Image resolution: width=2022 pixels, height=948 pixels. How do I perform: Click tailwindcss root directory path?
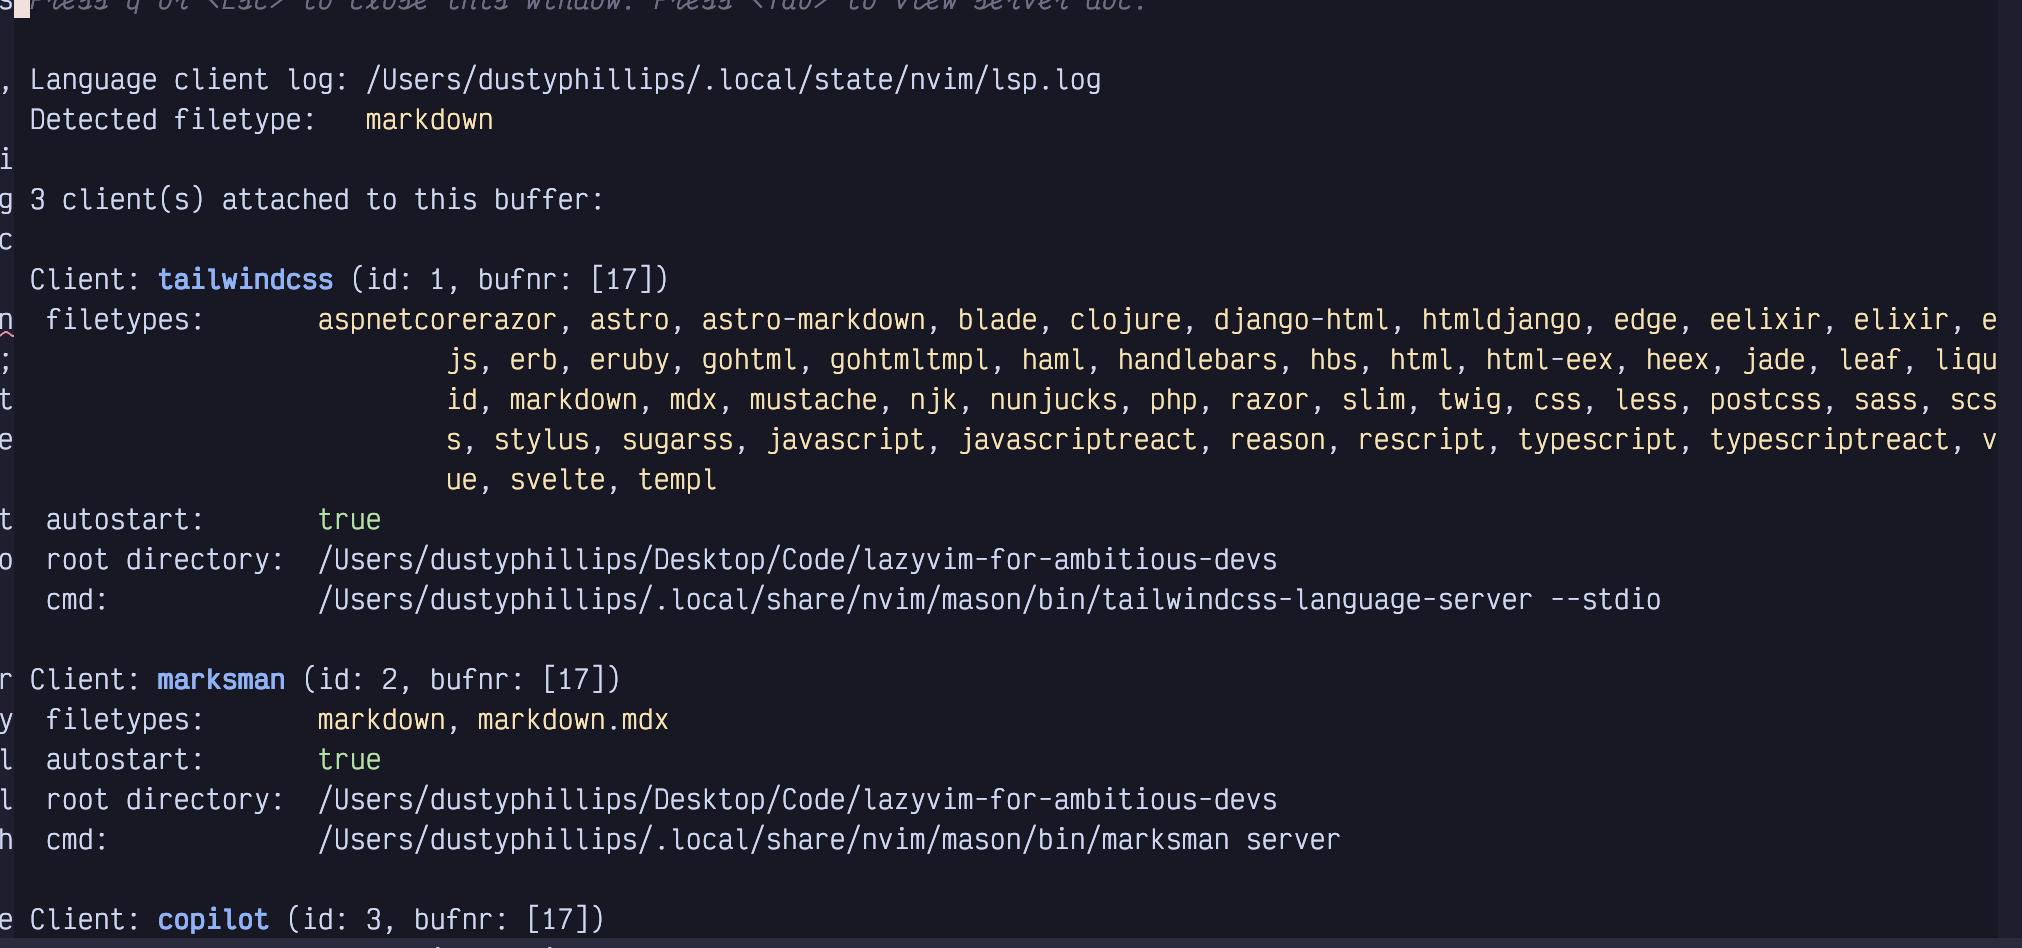pyautogui.click(x=797, y=560)
